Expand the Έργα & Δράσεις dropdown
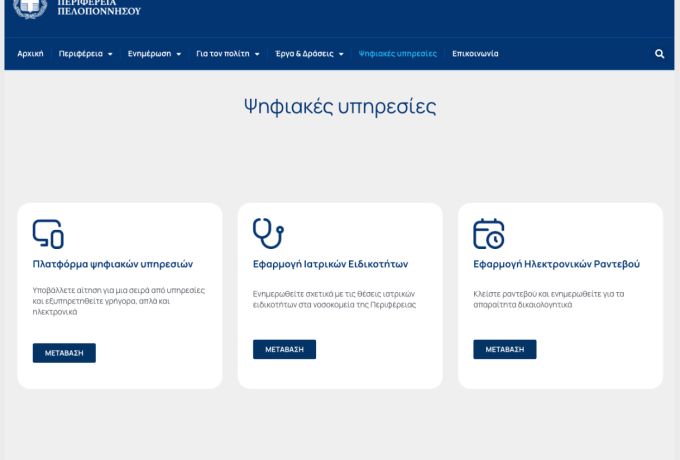Viewport: 680px width, 460px height. tap(309, 54)
